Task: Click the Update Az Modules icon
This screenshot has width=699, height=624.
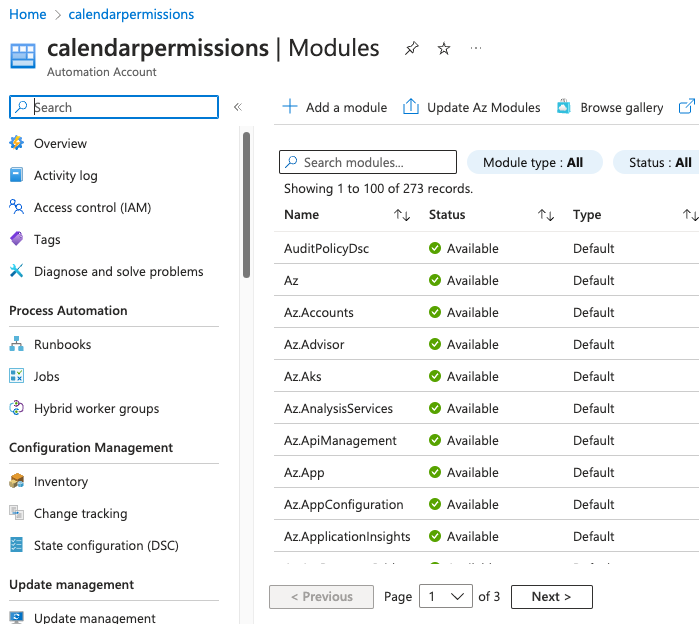Action: tap(411, 107)
